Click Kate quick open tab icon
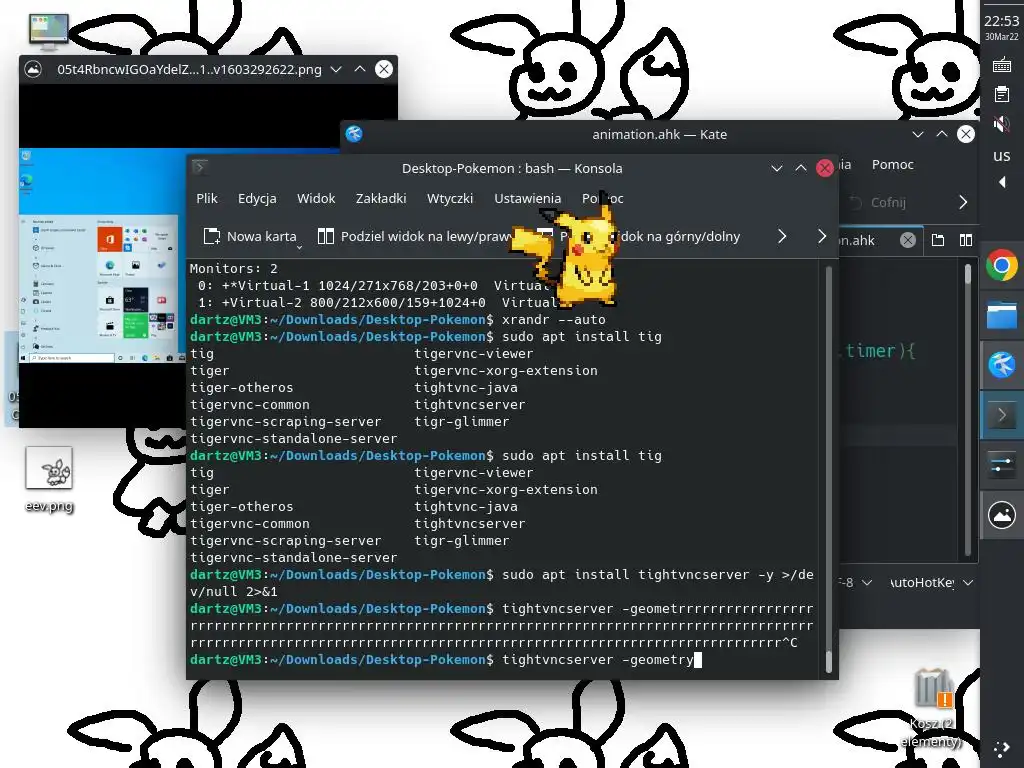1024x768 pixels. click(x=938, y=240)
